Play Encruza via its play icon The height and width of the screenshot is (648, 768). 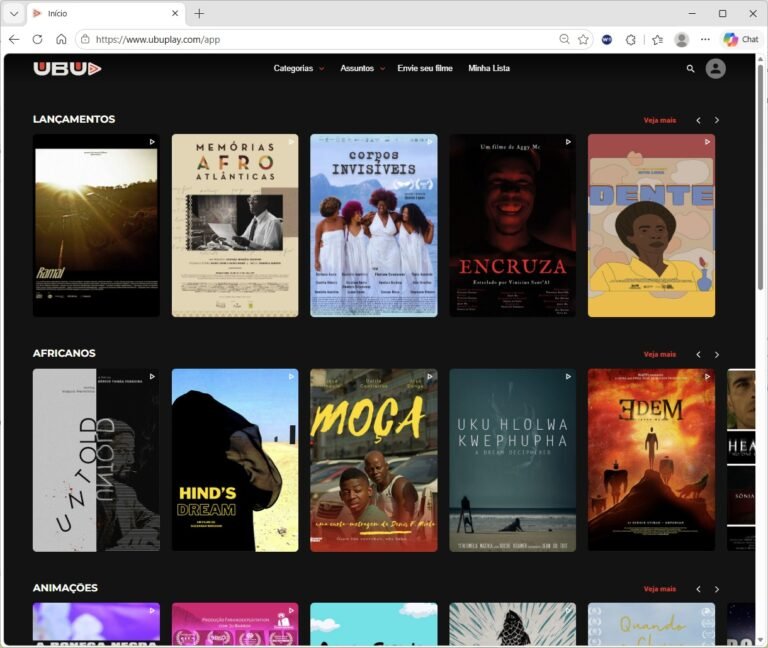[568, 142]
